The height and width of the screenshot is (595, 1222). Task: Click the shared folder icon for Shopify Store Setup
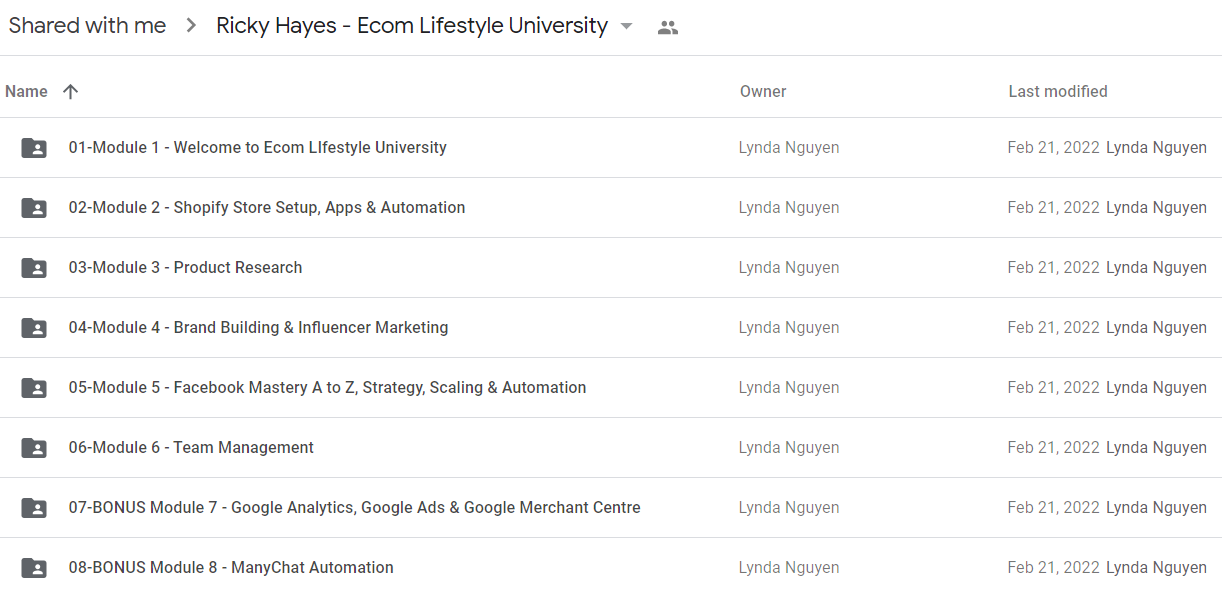(34, 208)
